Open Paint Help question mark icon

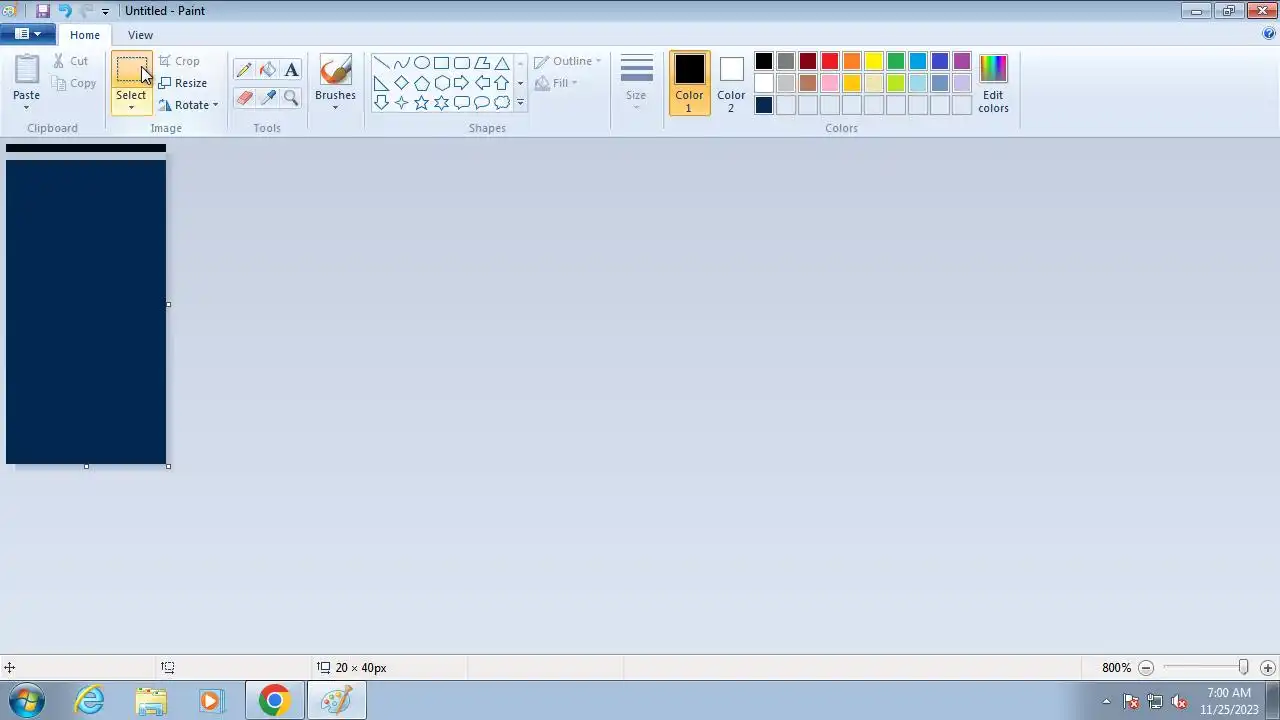(x=1269, y=34)
